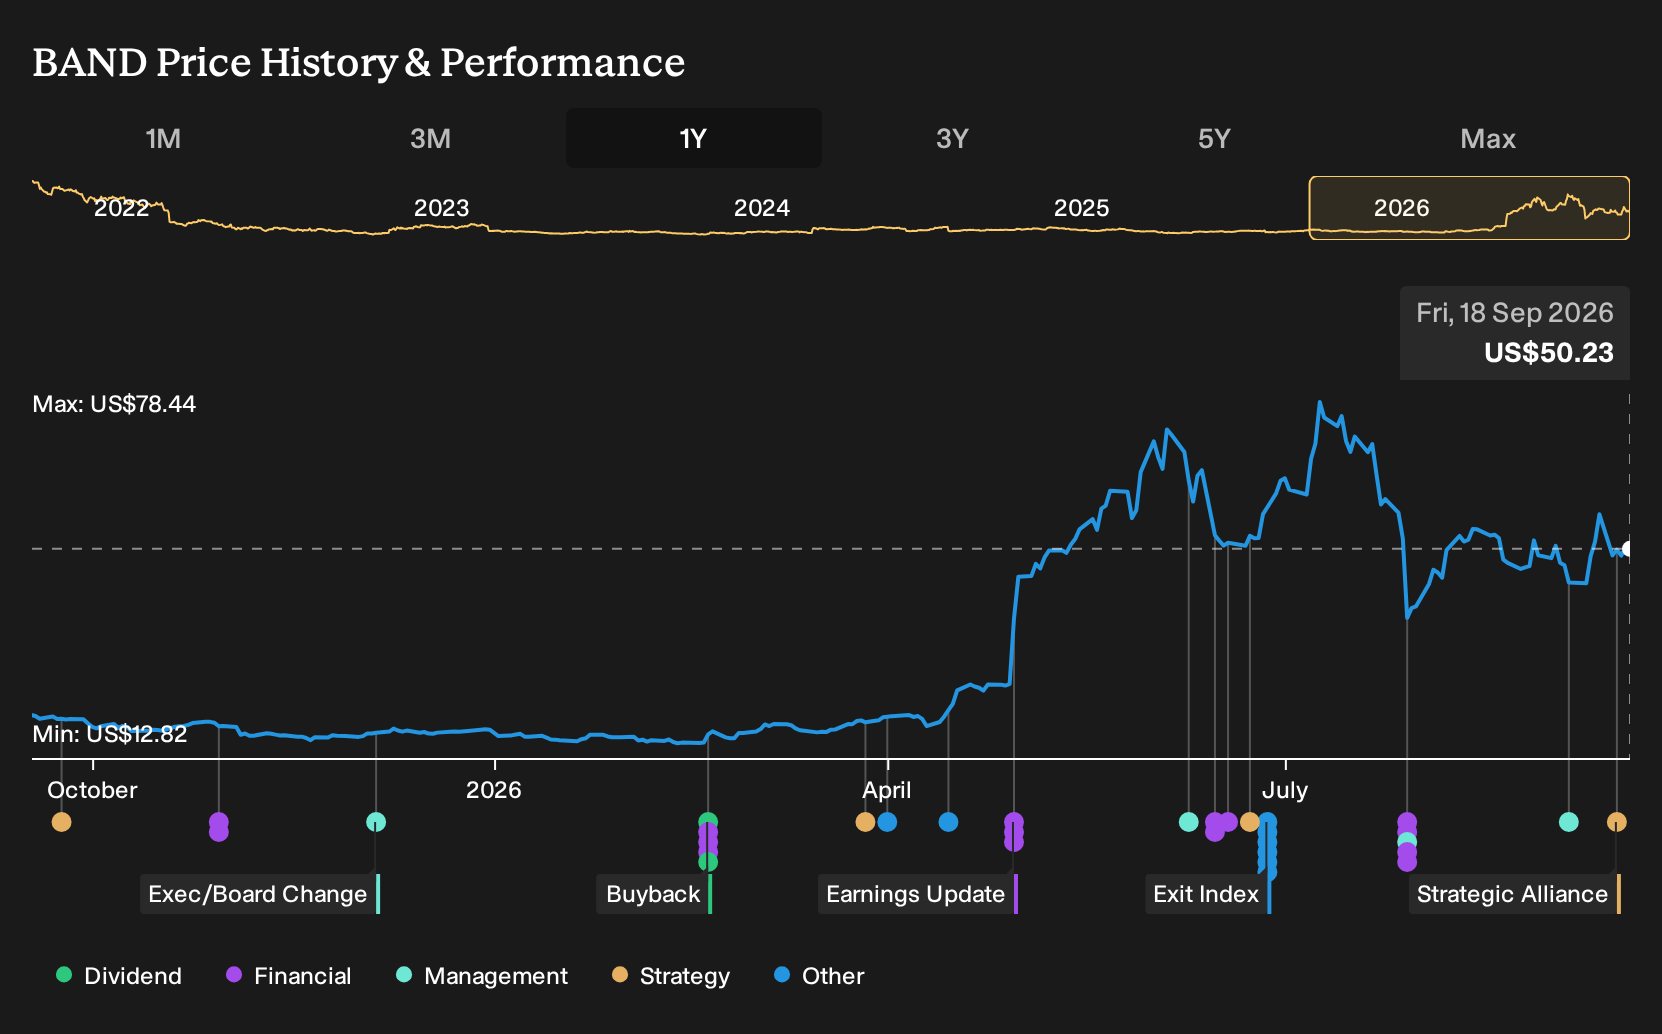Click the July axis label
The height and width of the screenshot is (1034, 1662).
(x=1285, y=790)
